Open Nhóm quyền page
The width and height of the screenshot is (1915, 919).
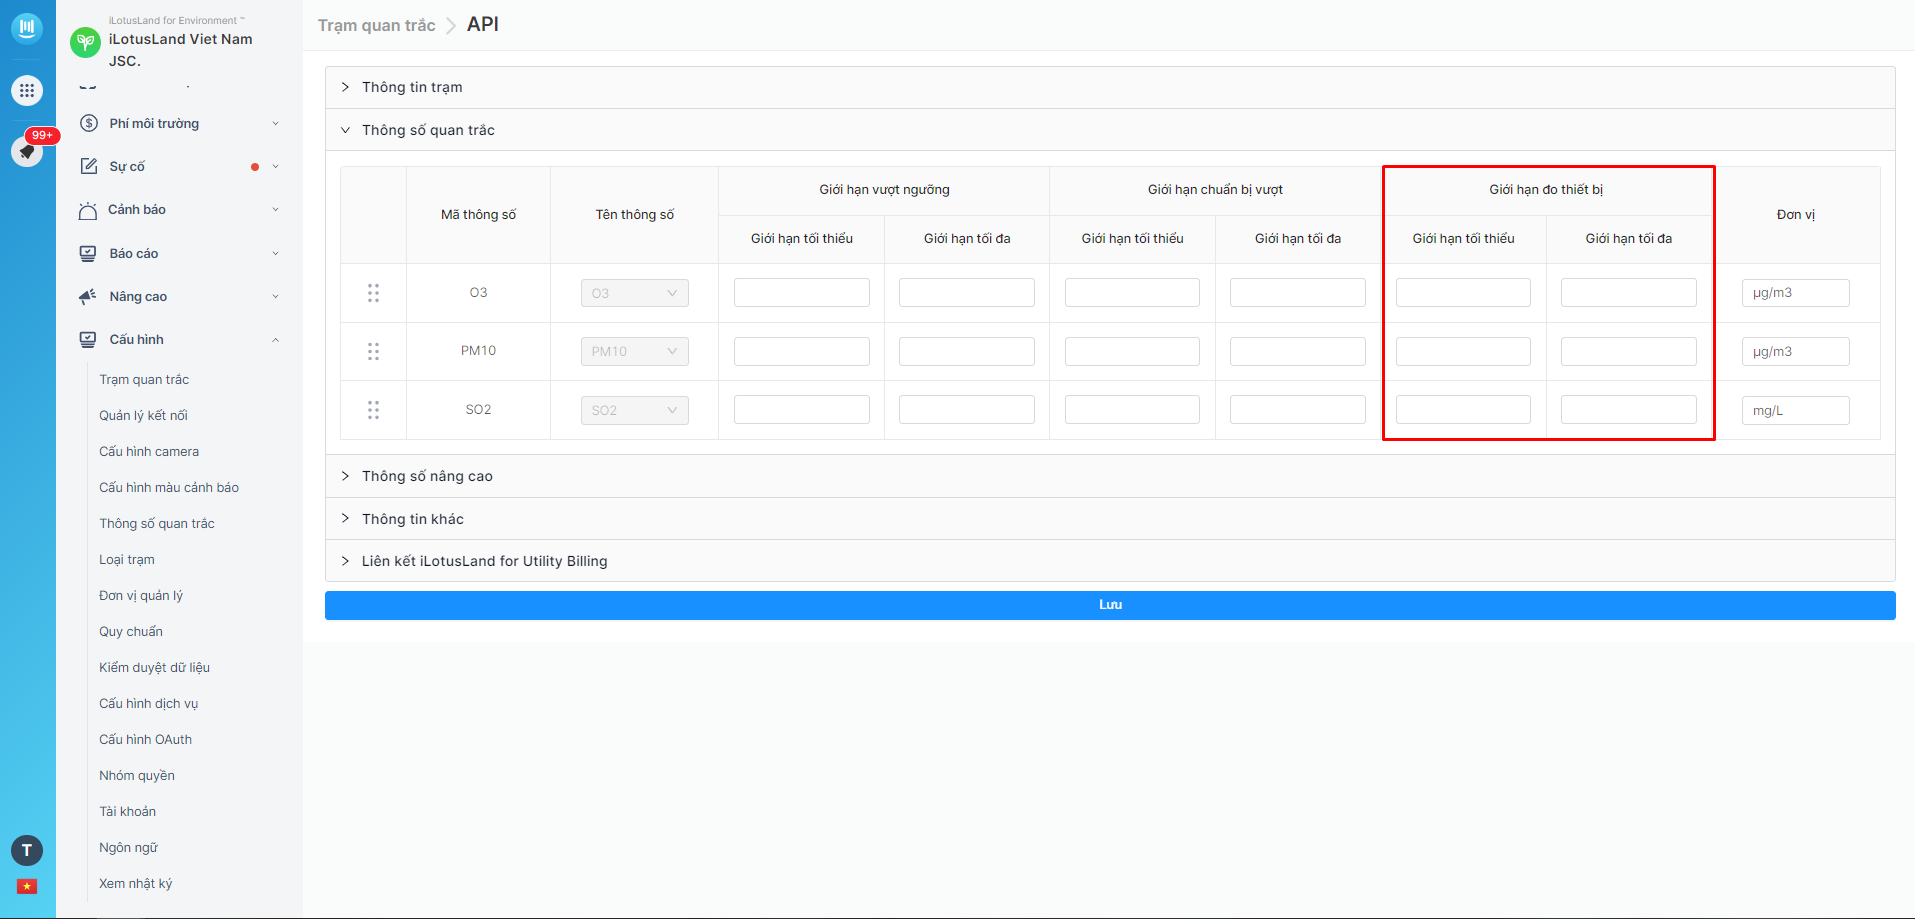click(137, 776)
